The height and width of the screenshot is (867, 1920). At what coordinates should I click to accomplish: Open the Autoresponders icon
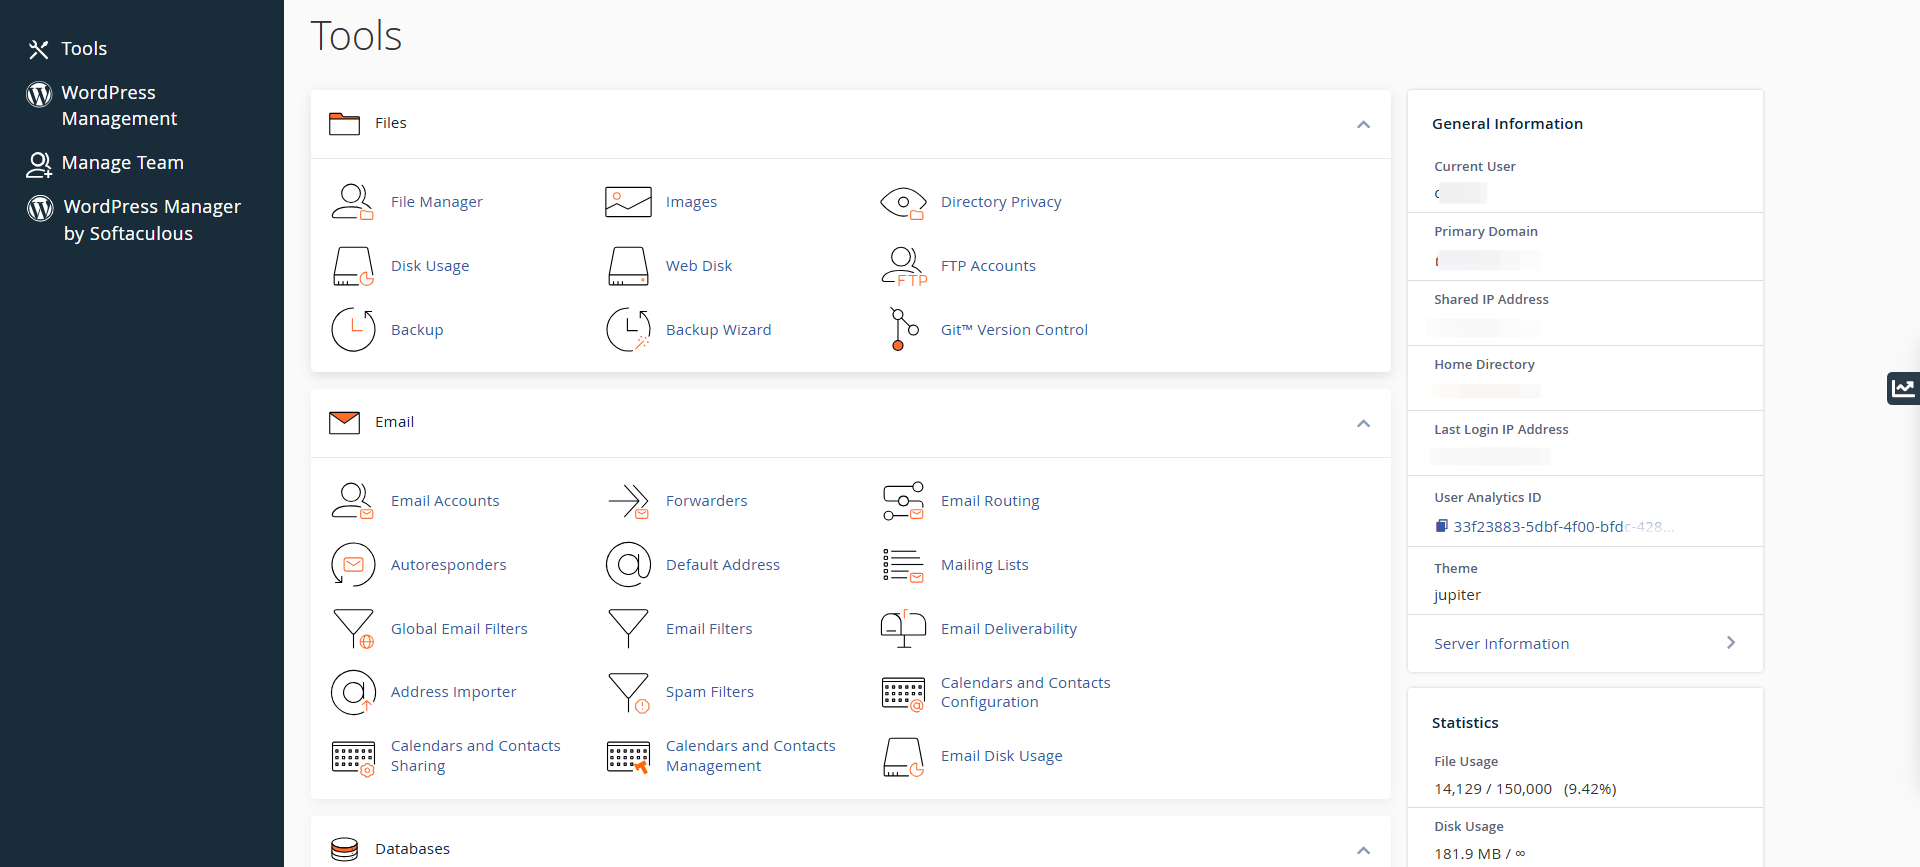click(353, 565)
